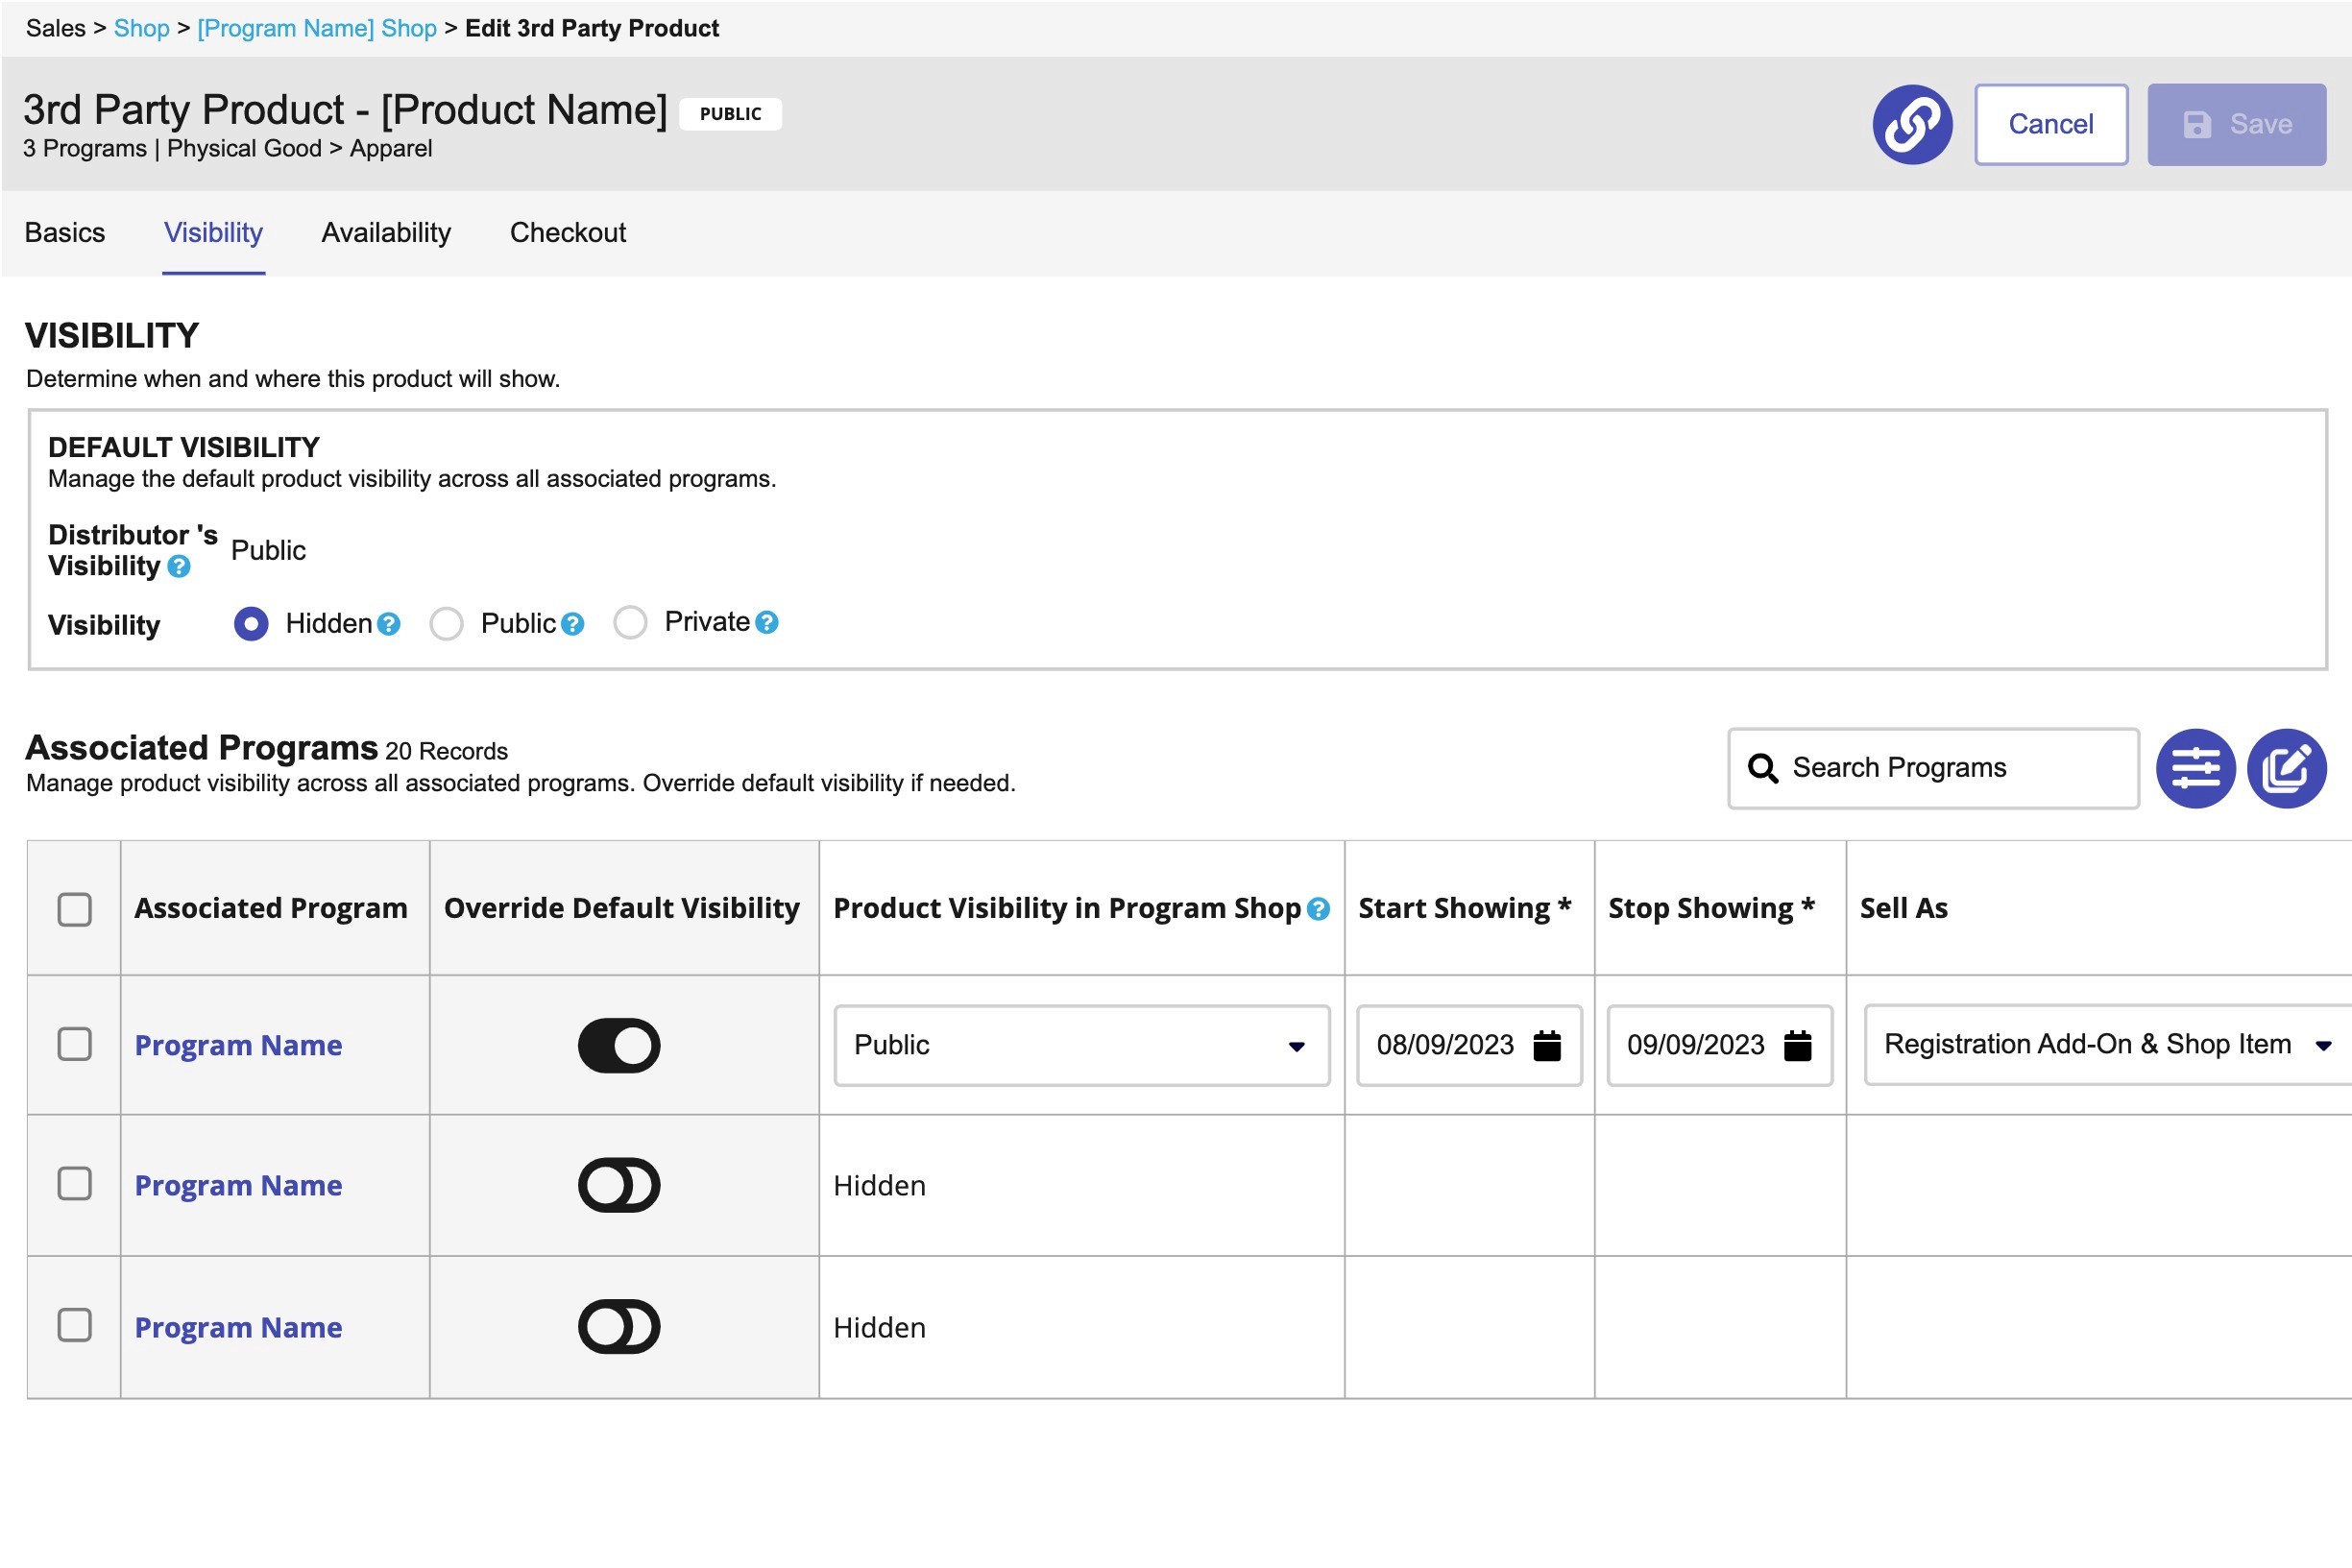The image size is (2352, 1568).
Task: Switch to the Availability tab
Action: pyautogui.click(x=386, y=232)
